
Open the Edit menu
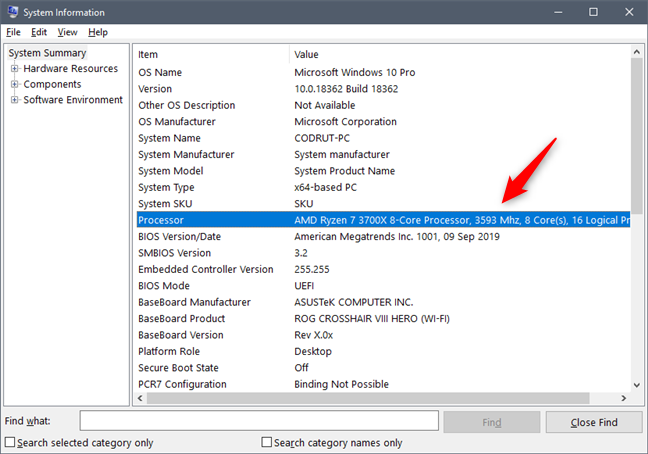coord(39,32)
